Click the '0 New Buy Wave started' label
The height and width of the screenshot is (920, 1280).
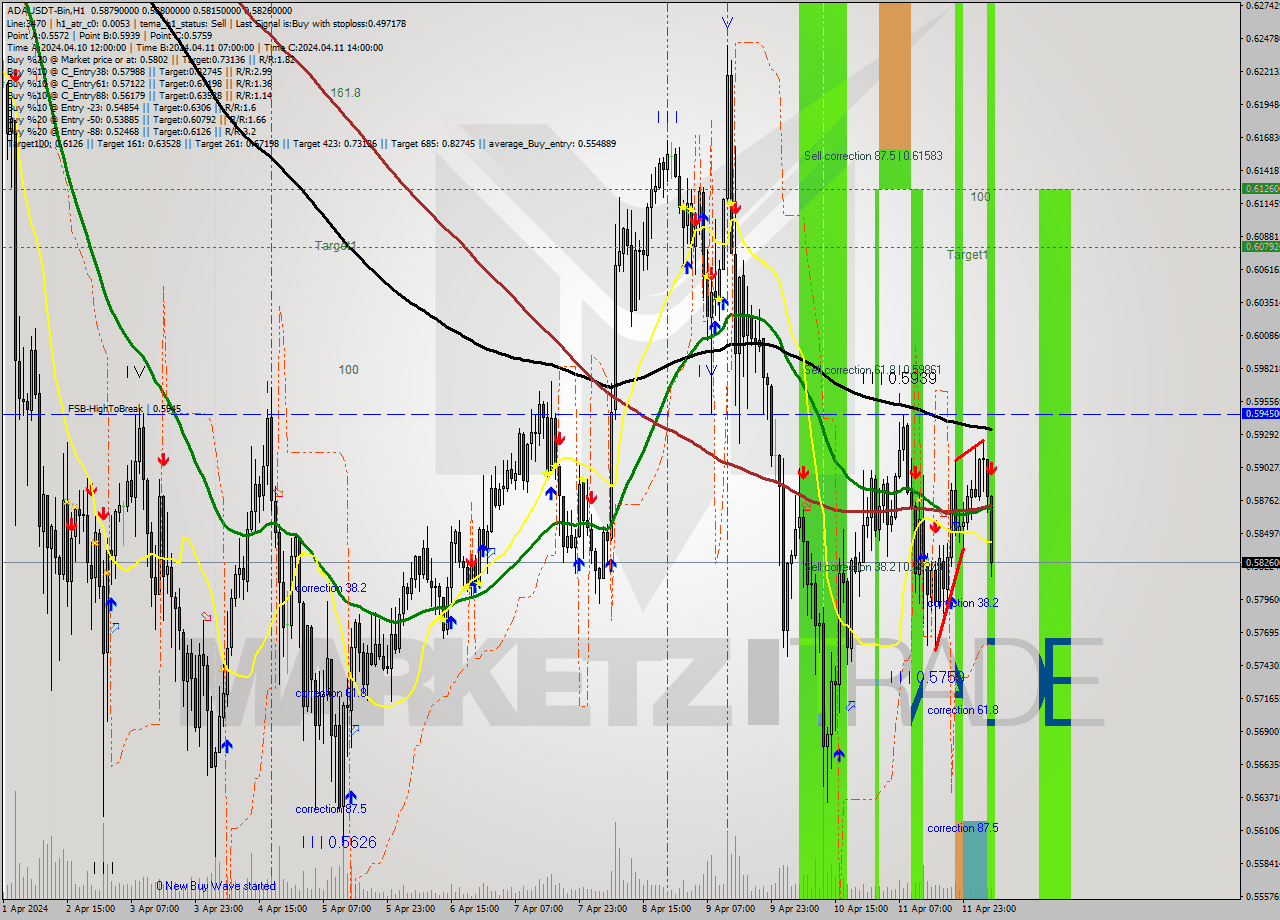(216, 886)
